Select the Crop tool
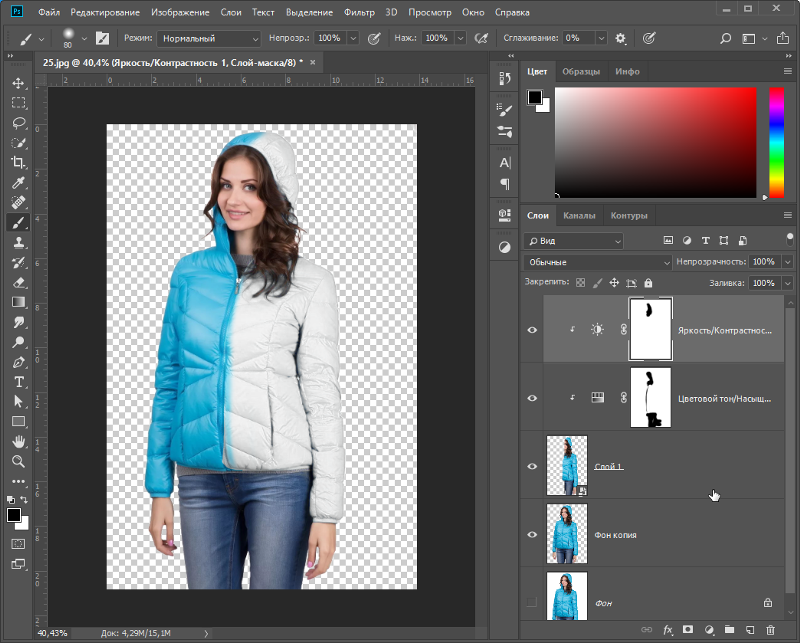The height and width of the screenshot is (643, 800). tap(18, 163)
